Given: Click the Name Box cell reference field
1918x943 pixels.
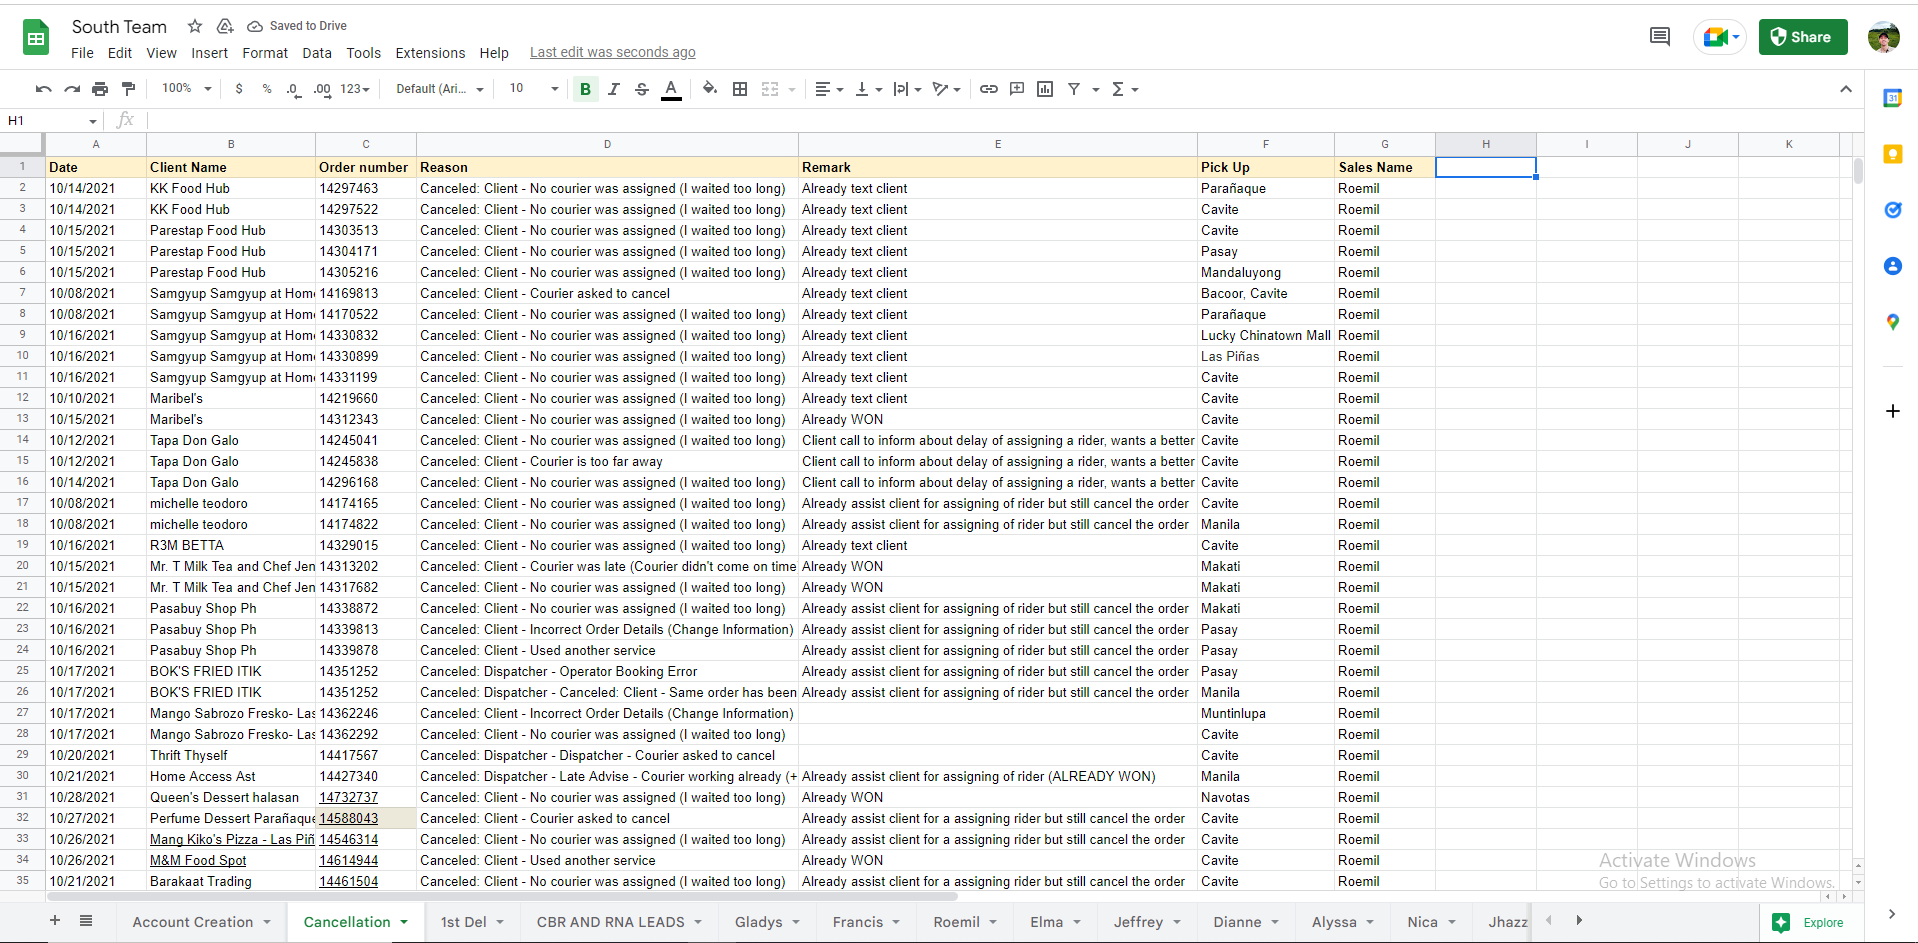Looking at the screenshot, I should point(53,121).
